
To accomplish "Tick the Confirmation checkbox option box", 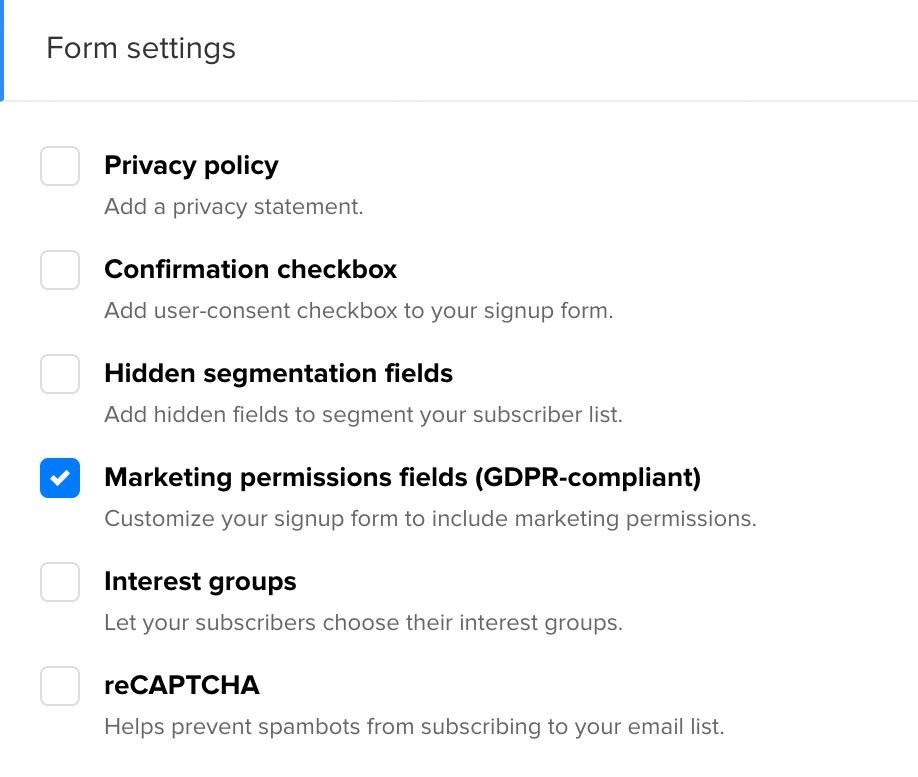I will pyautogui.click(x=60, y=270).
